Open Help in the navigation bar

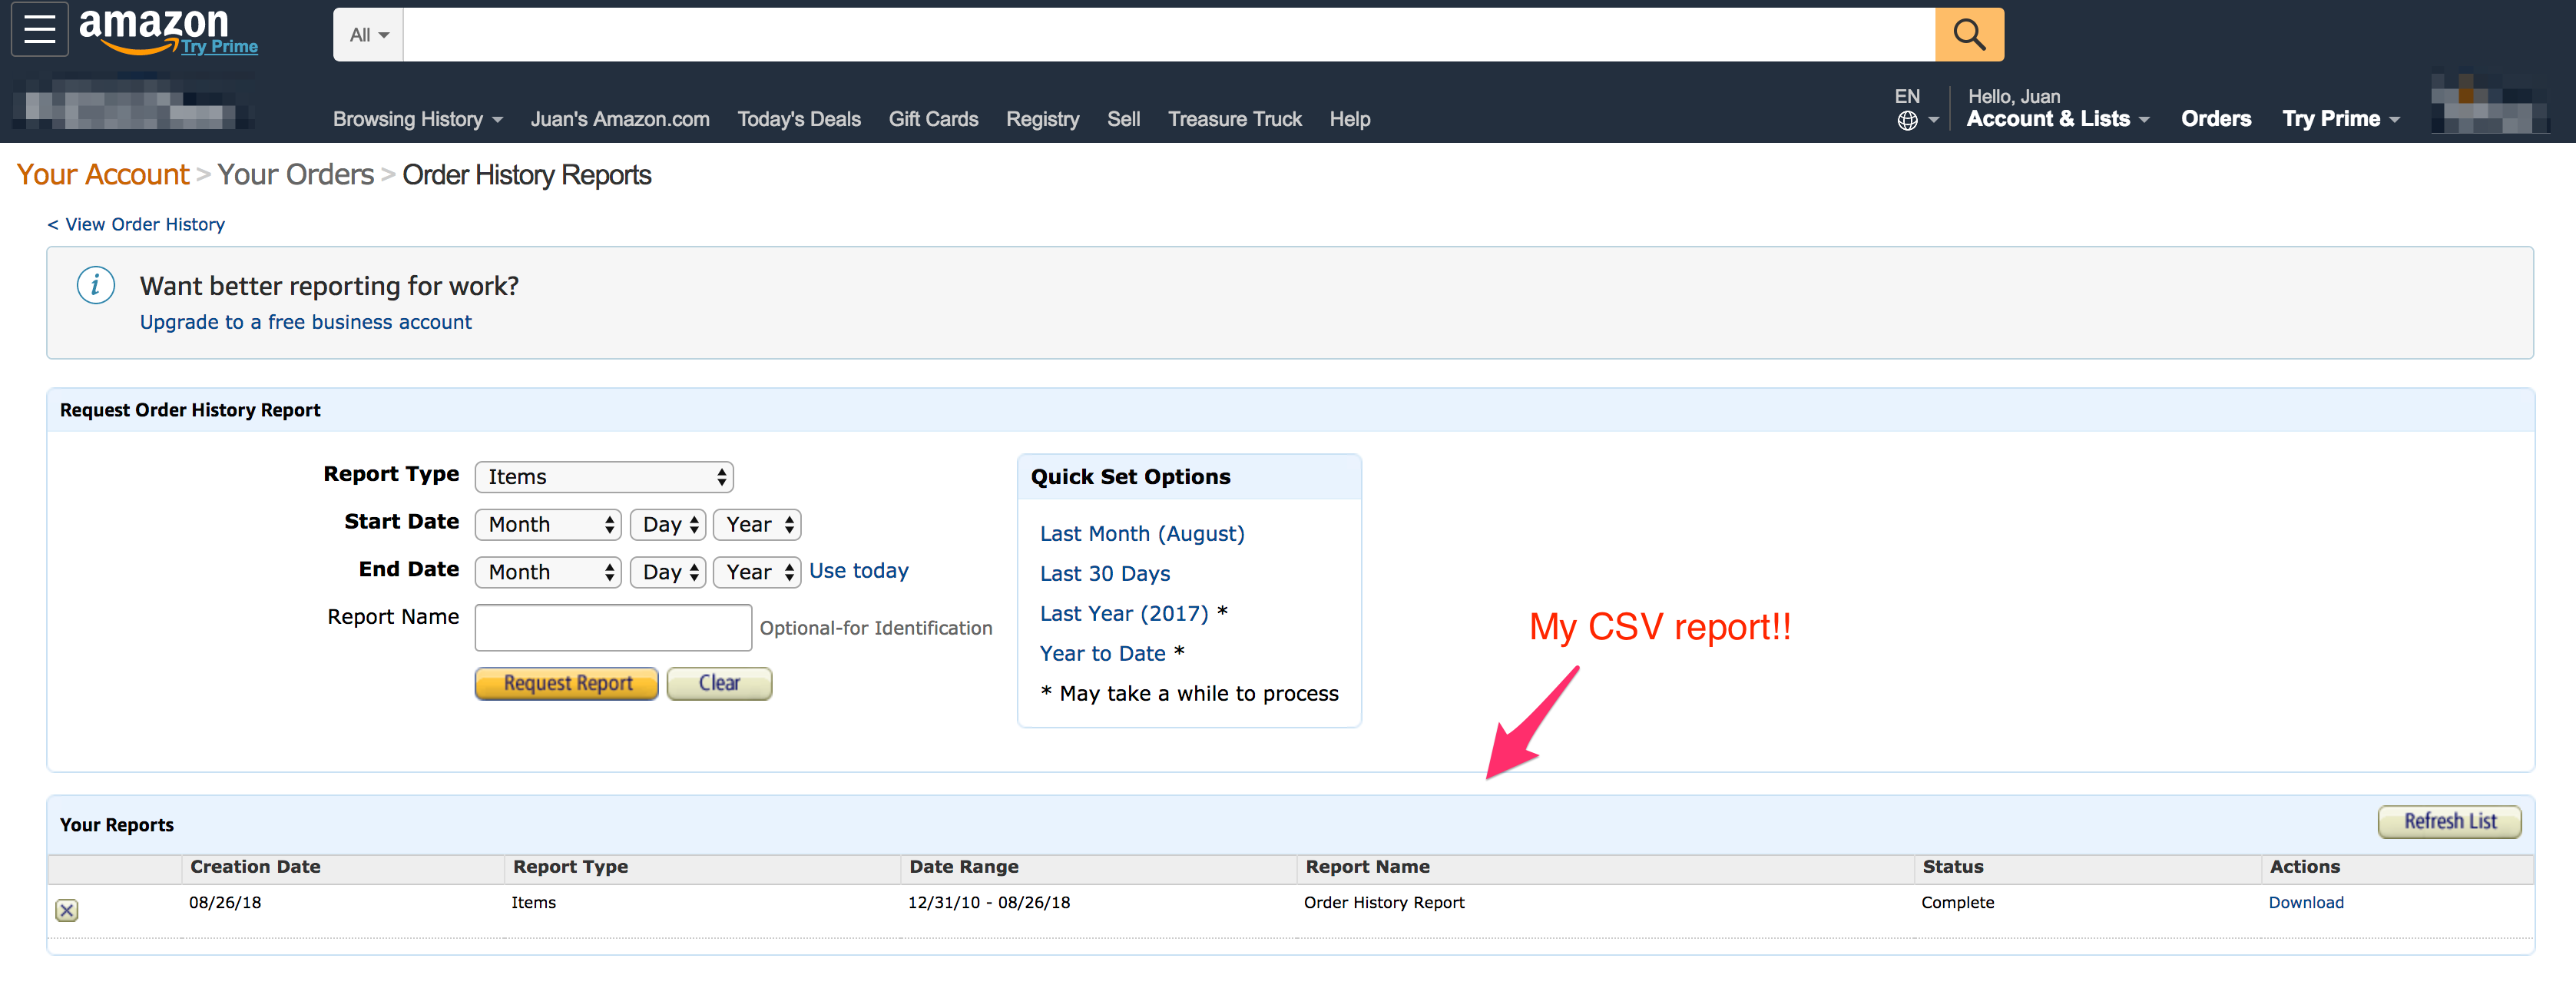click(1349, 119)
